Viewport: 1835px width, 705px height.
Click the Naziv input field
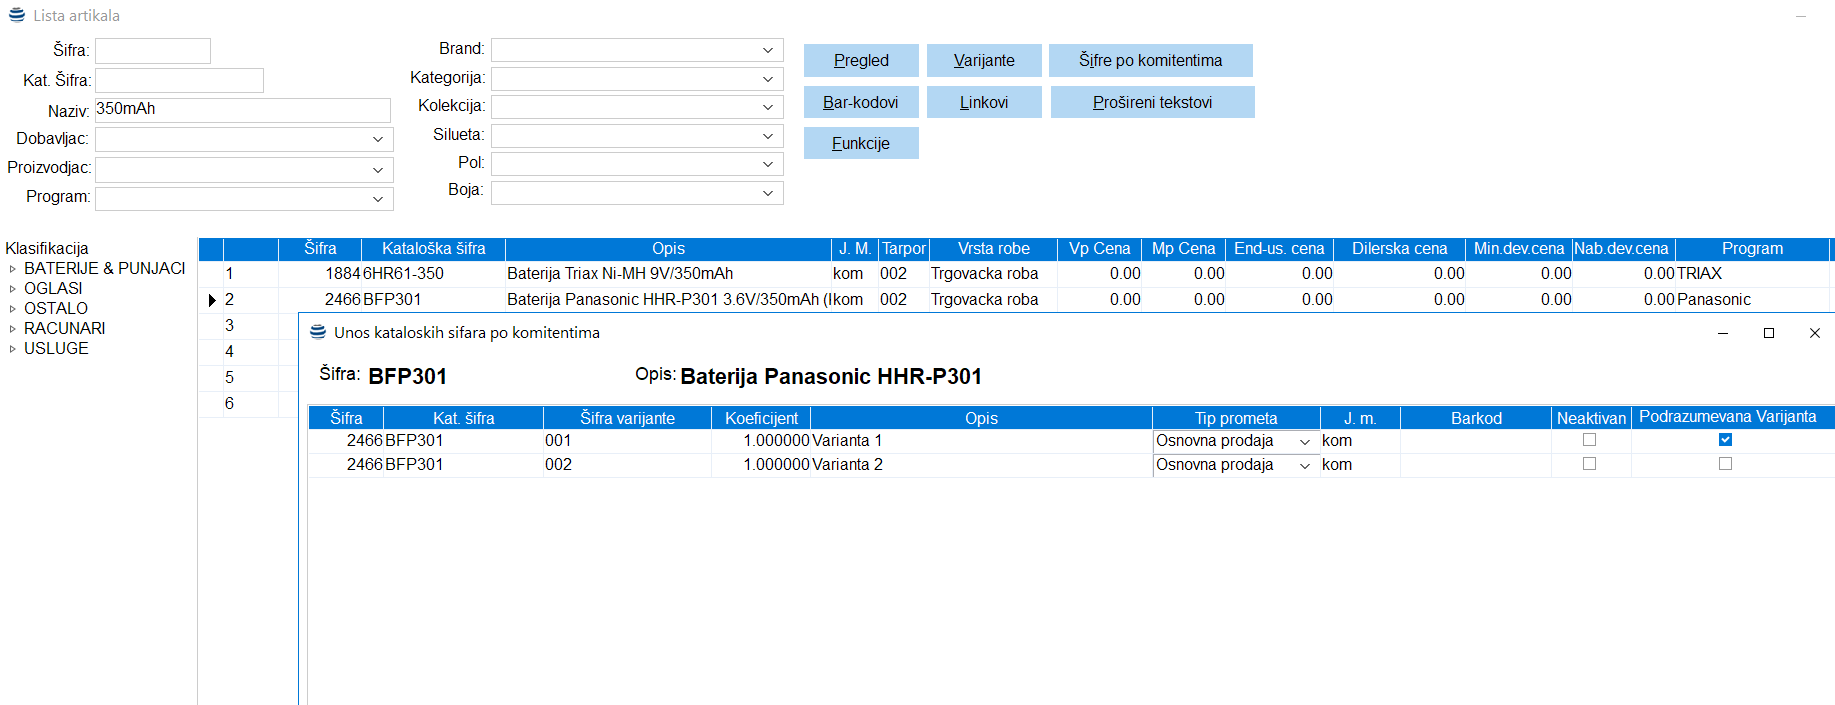[242, 110]
